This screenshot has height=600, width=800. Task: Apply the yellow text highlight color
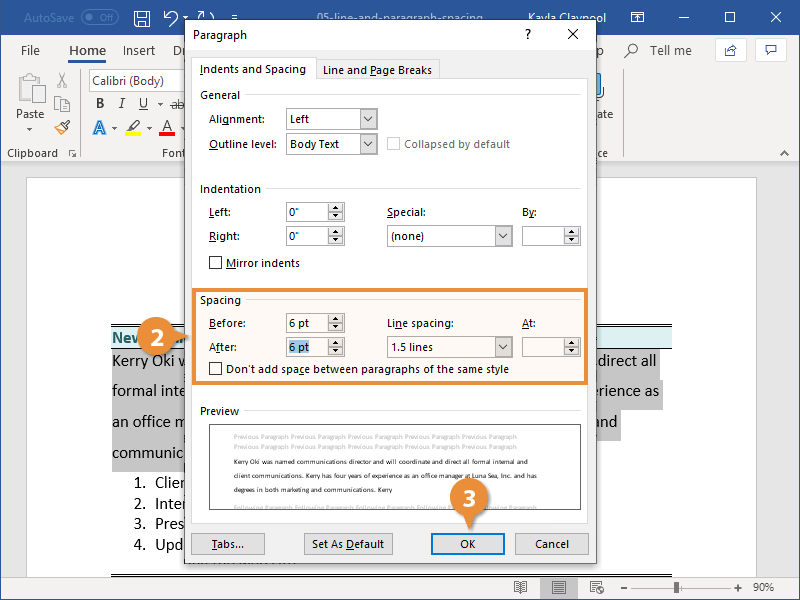click(131, 127)
